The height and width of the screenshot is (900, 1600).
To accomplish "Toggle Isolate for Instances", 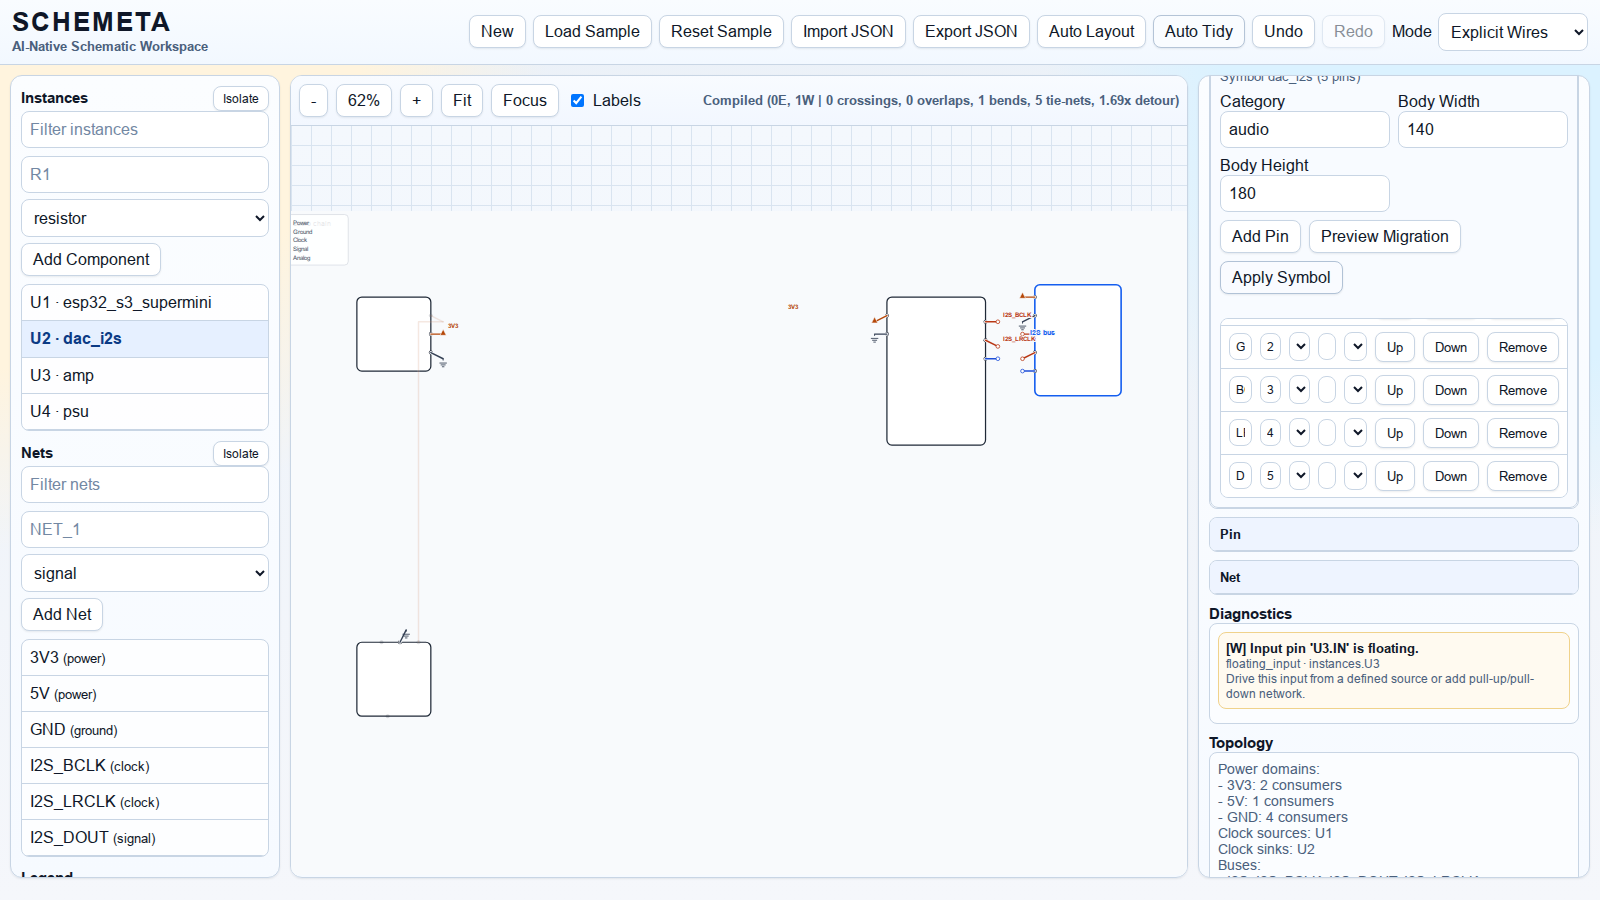I will point(240,98).
